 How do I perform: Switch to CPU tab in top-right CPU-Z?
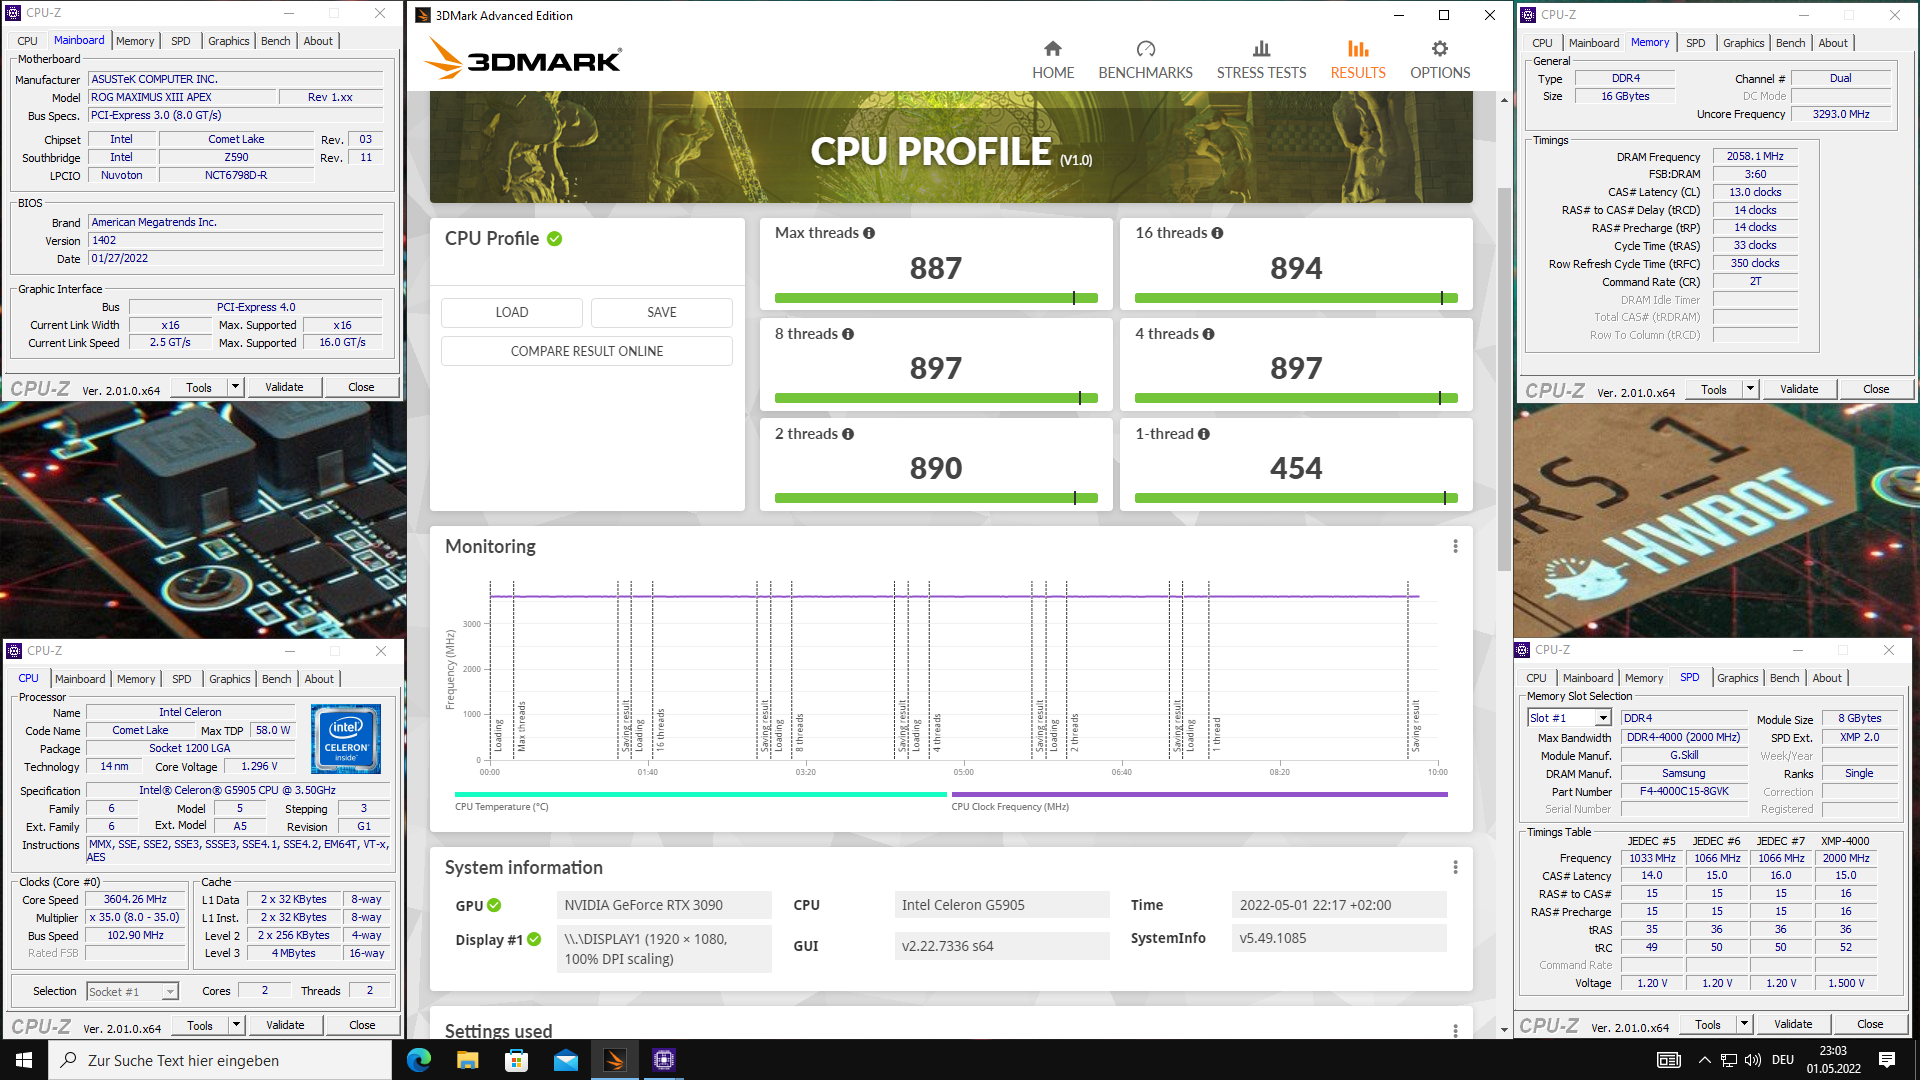(1542, 43)
